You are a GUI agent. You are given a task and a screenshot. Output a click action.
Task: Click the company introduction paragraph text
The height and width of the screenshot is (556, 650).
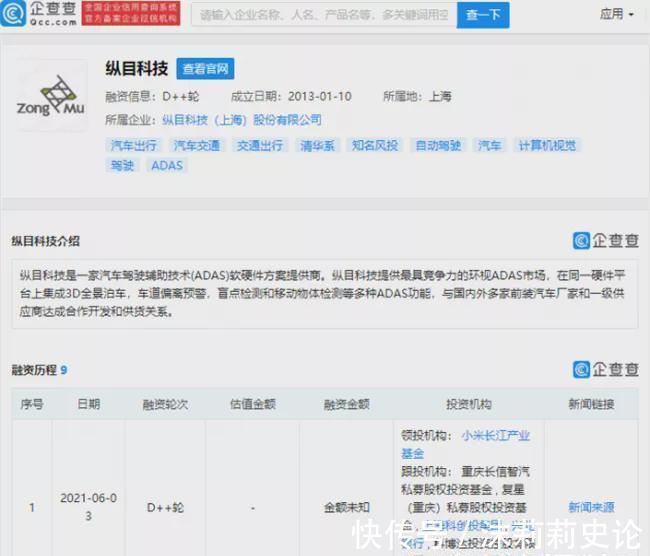(x=322, y=294)
